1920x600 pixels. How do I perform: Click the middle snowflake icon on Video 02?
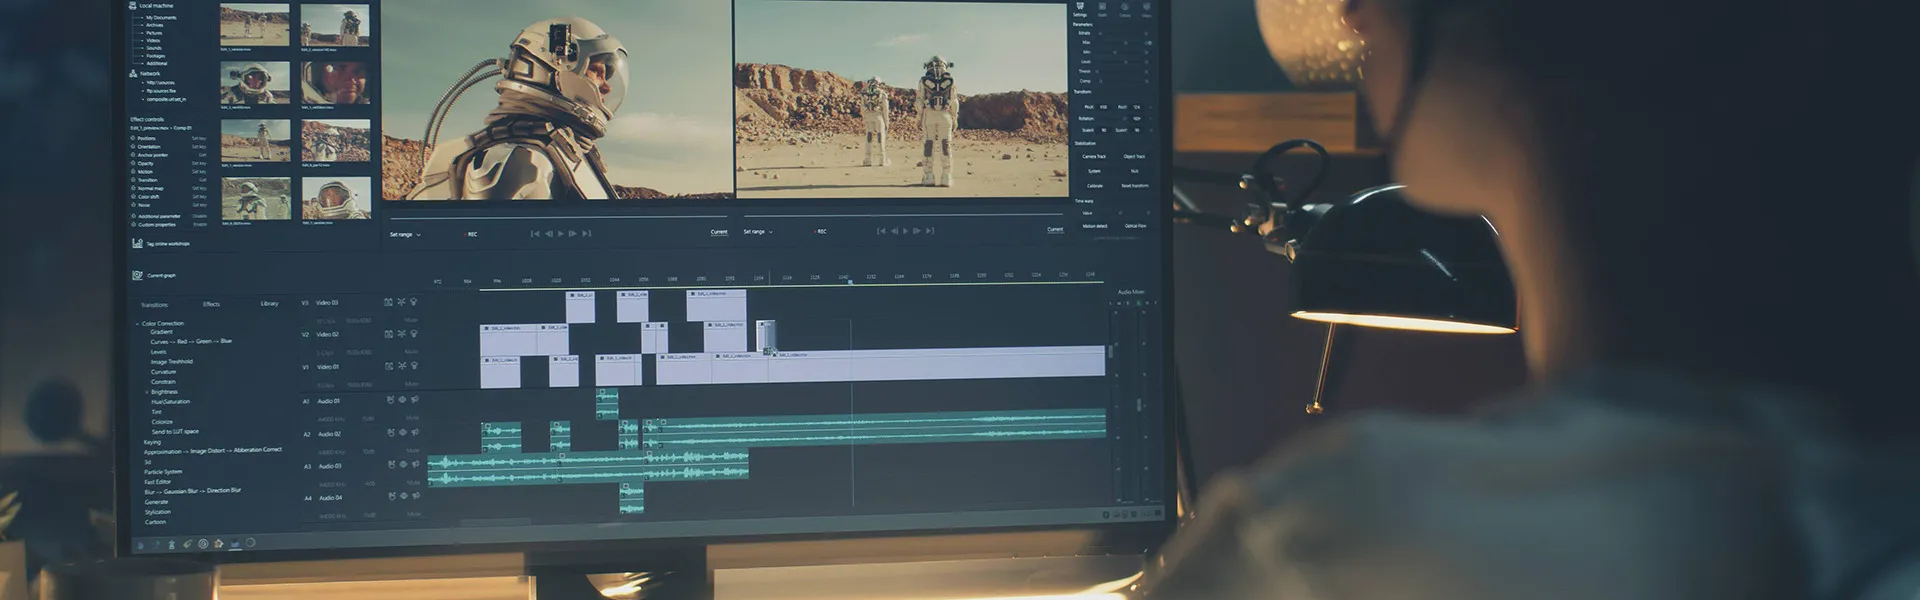coord(401,334)
